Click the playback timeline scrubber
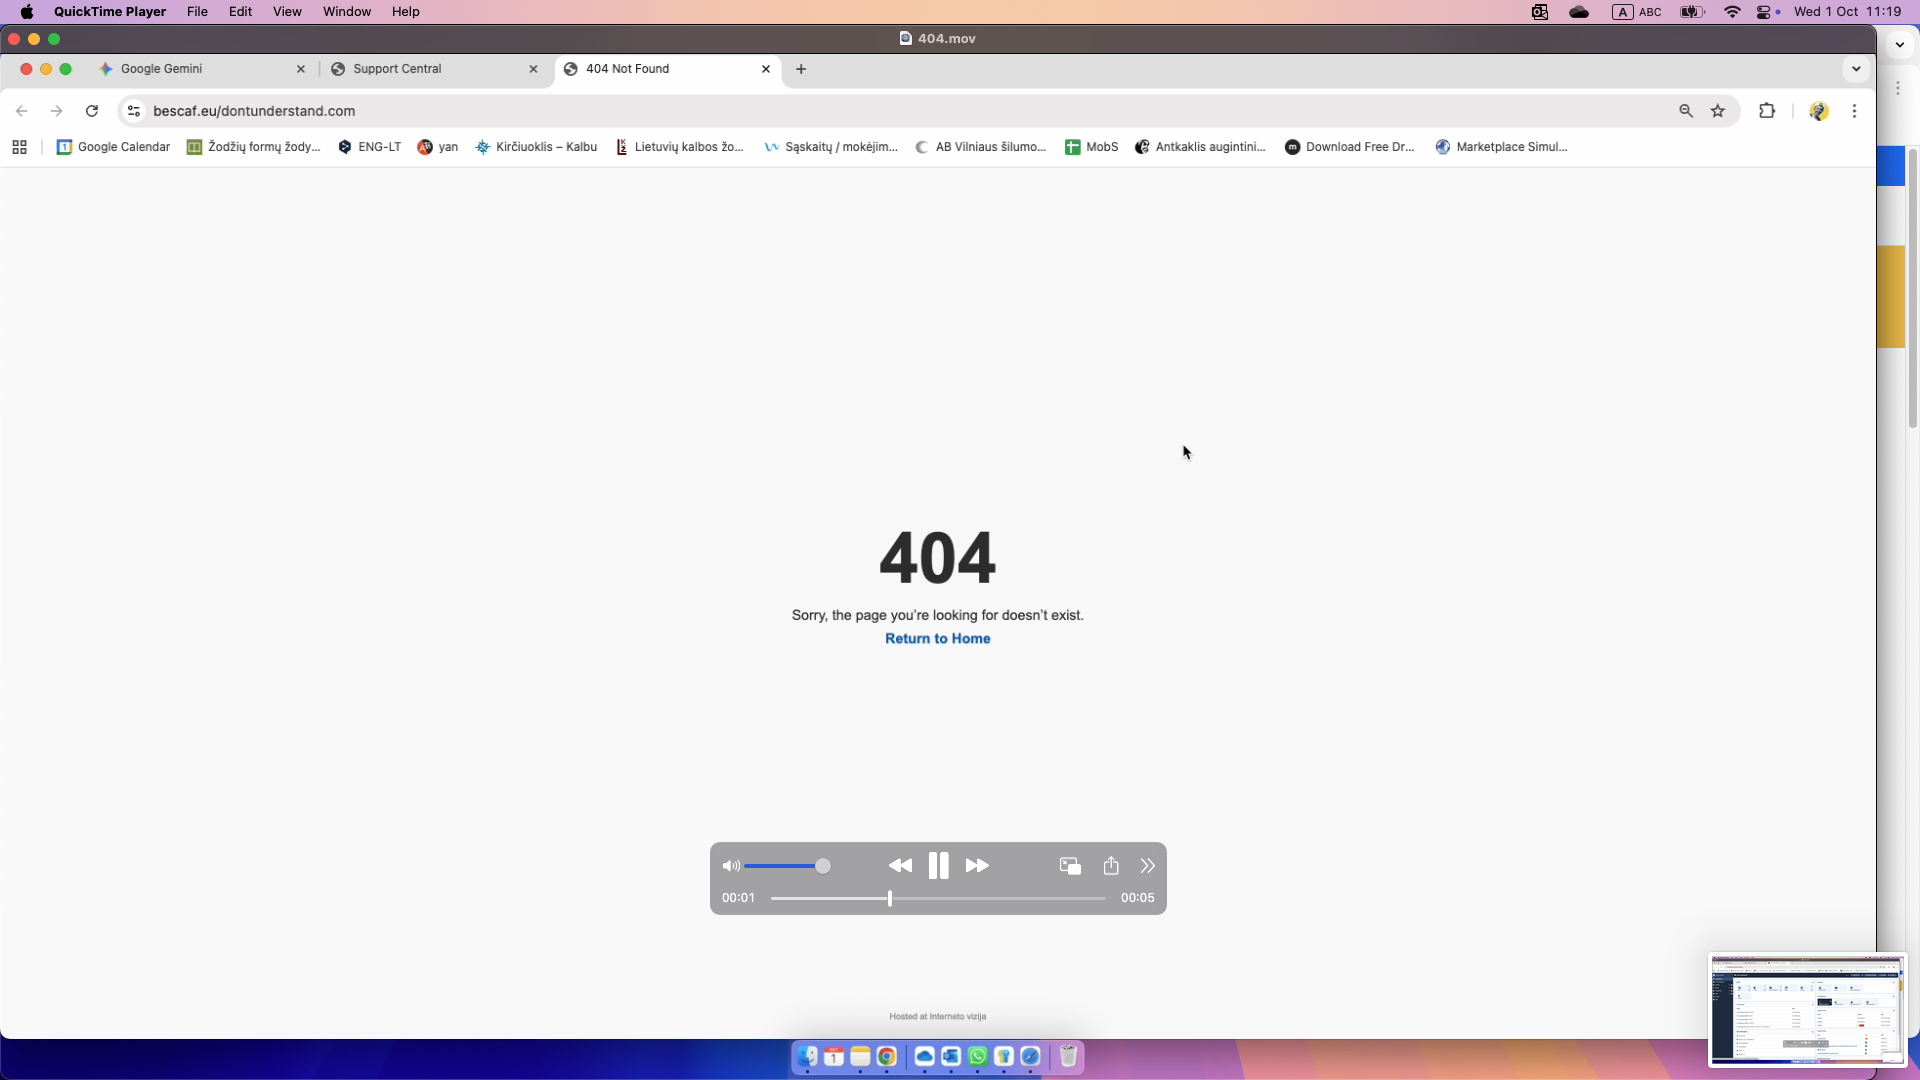This screenshot has width=1920, height=1080. coord(890,898)
